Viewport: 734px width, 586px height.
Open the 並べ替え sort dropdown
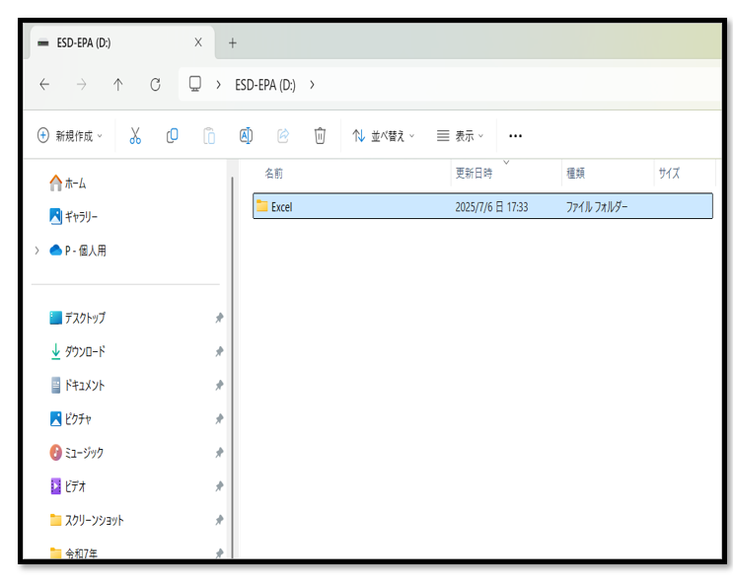(383, 136)
